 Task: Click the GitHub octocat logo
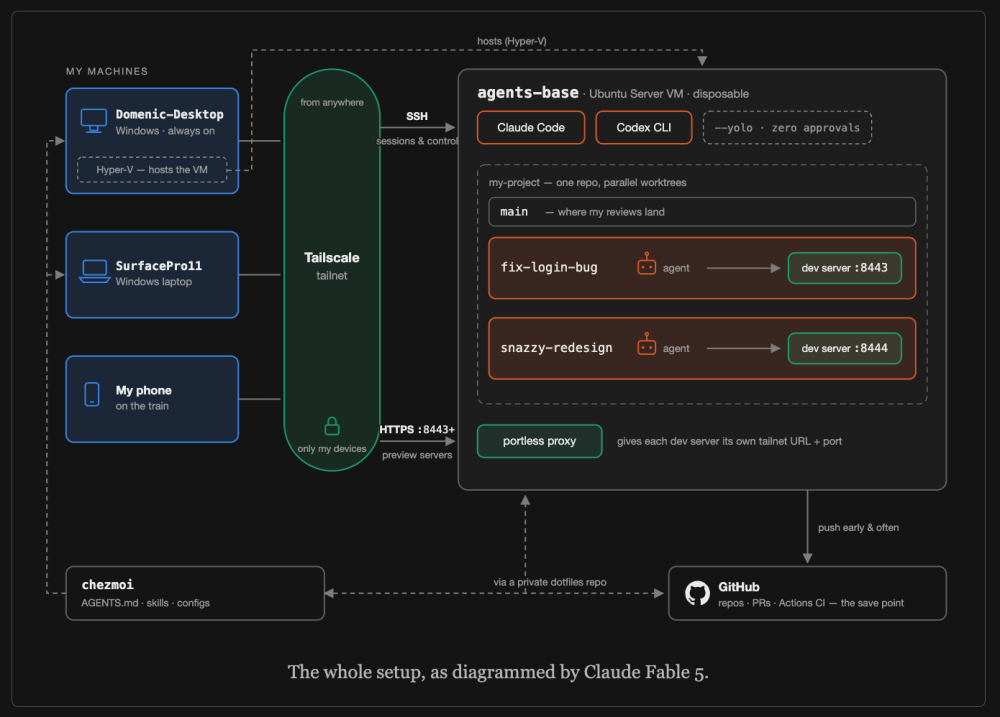(x=697, y=593)
